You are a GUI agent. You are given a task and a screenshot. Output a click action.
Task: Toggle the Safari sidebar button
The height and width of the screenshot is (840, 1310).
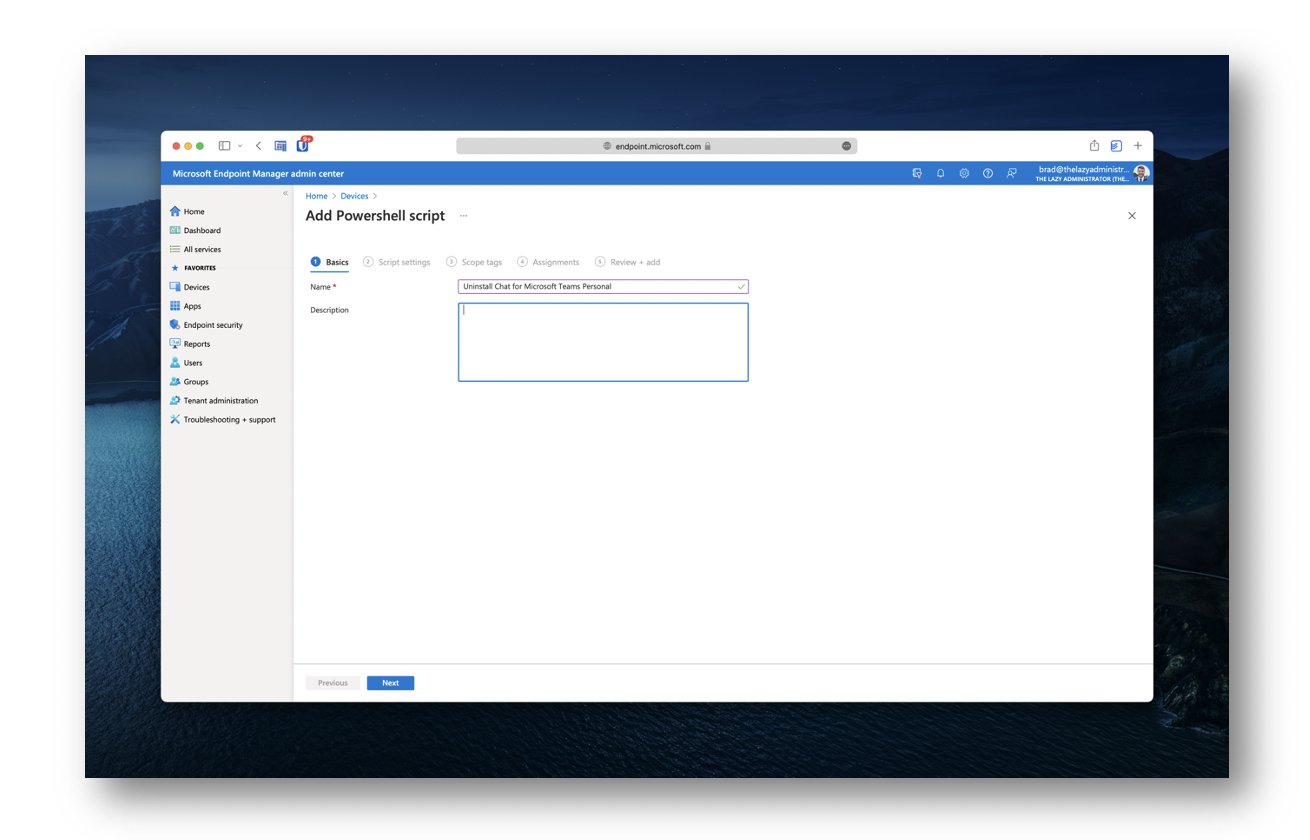[x=224, y=146]
